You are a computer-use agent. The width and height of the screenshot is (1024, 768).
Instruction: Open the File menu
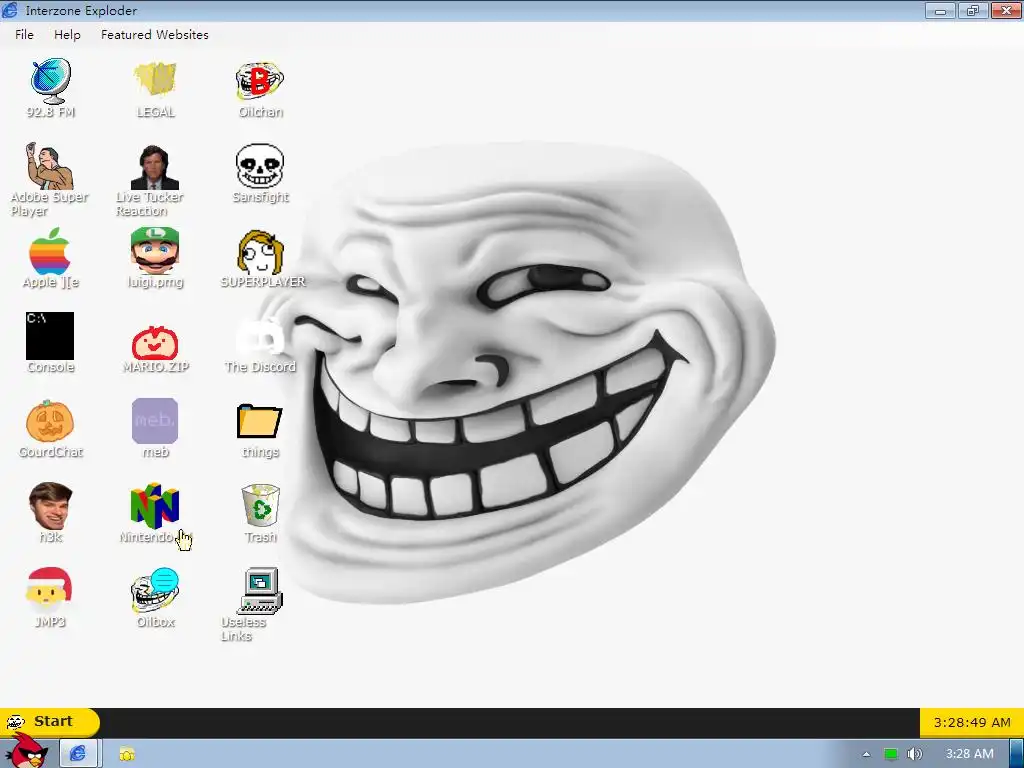pyautogui.click(x=24, y=35)
